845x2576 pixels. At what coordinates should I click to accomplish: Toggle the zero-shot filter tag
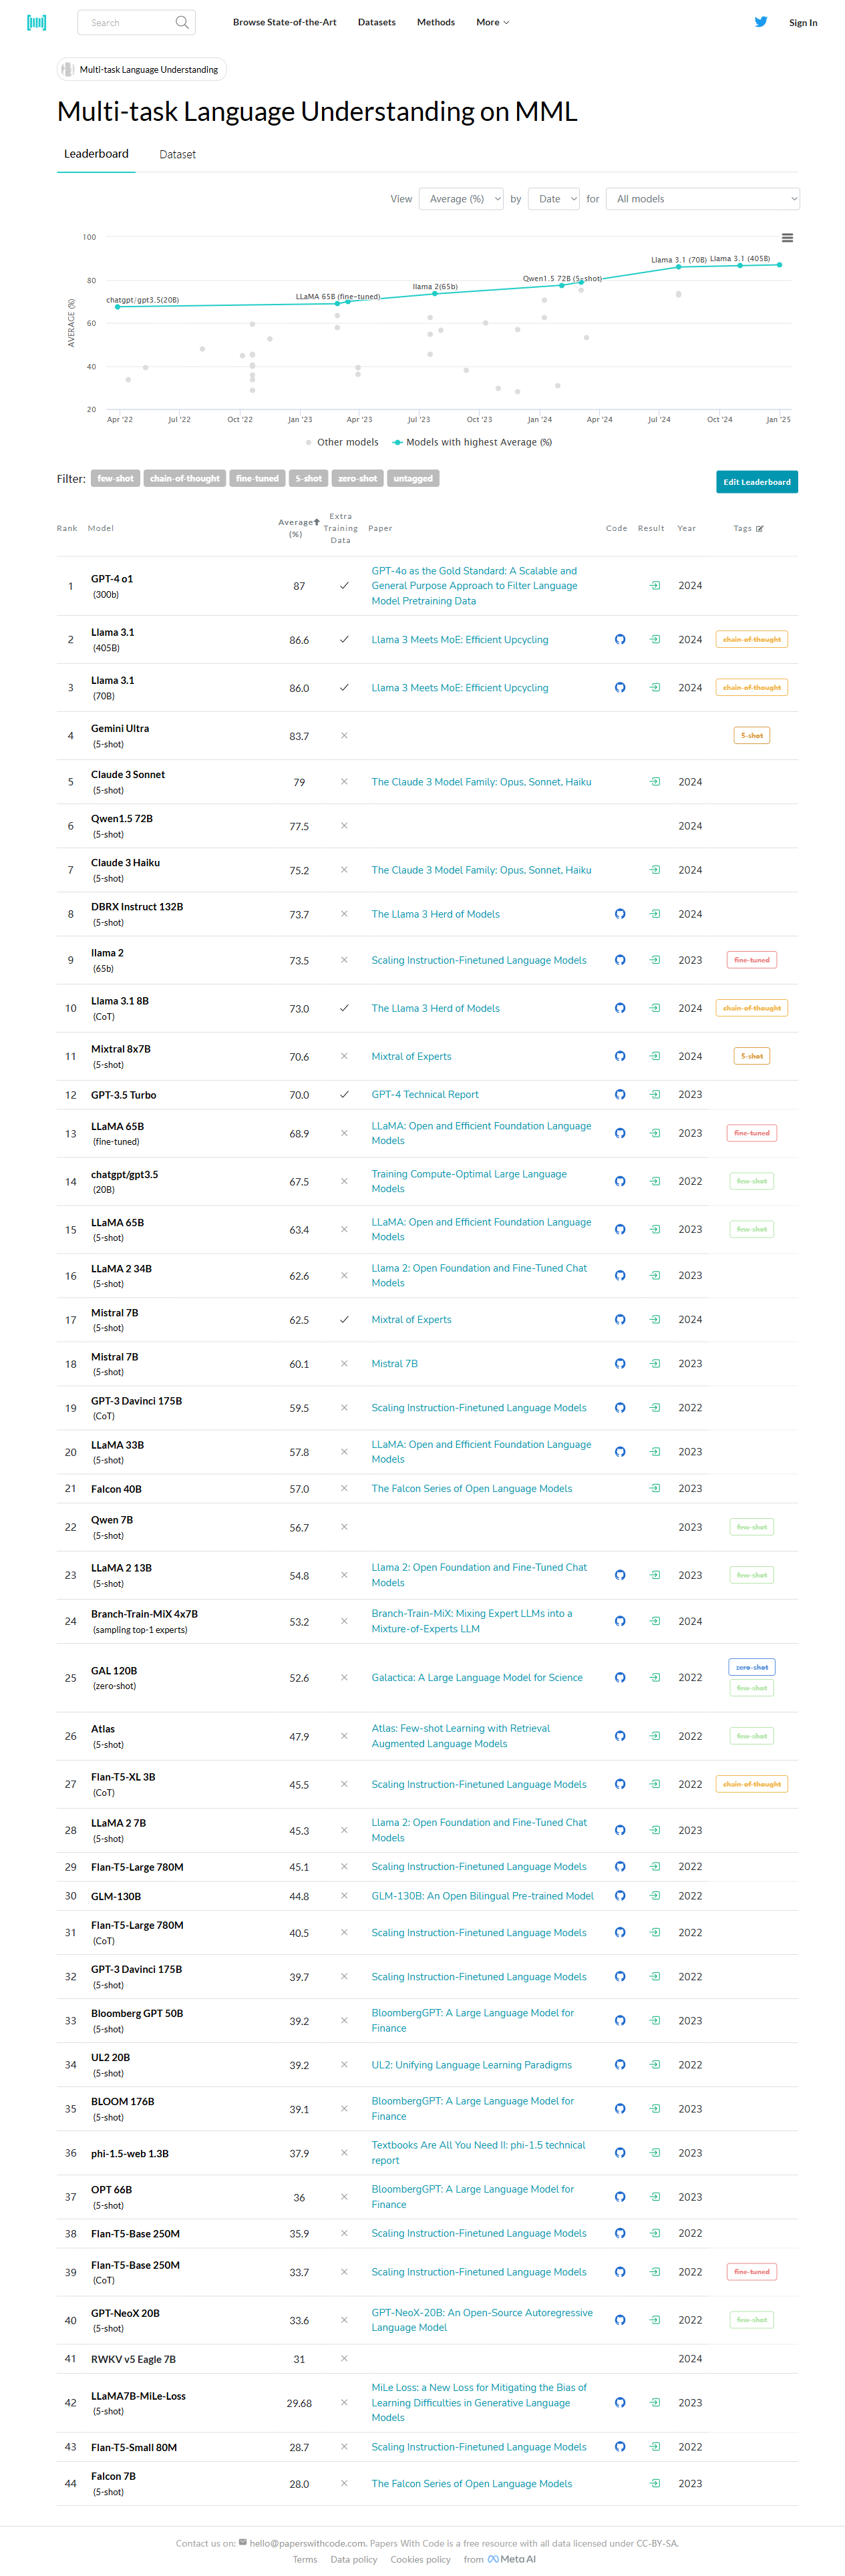[357, 479]
